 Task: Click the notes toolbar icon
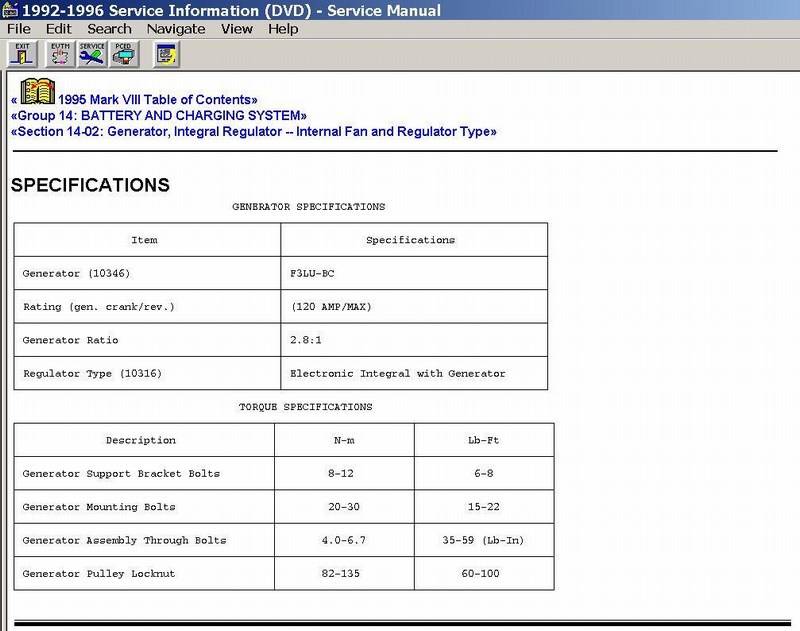(x=167, y=55)
